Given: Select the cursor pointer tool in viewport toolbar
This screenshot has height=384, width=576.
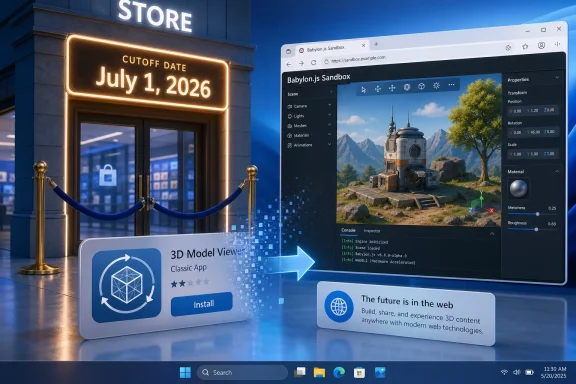Looking at the screenshot, I should [x=364, y=90].
